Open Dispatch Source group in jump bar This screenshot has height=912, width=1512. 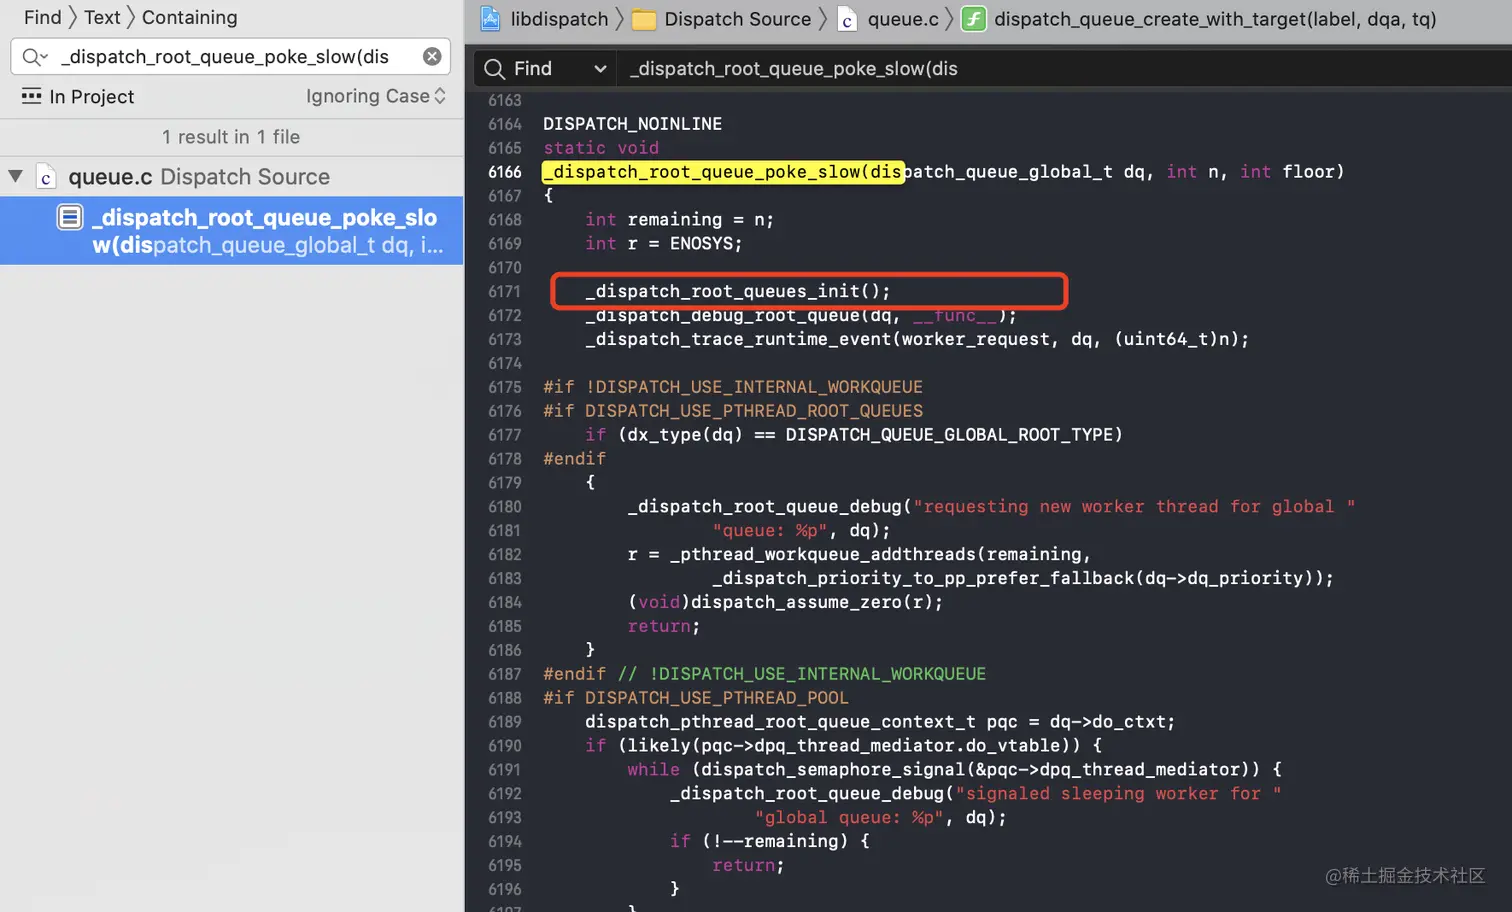point(737,19)
